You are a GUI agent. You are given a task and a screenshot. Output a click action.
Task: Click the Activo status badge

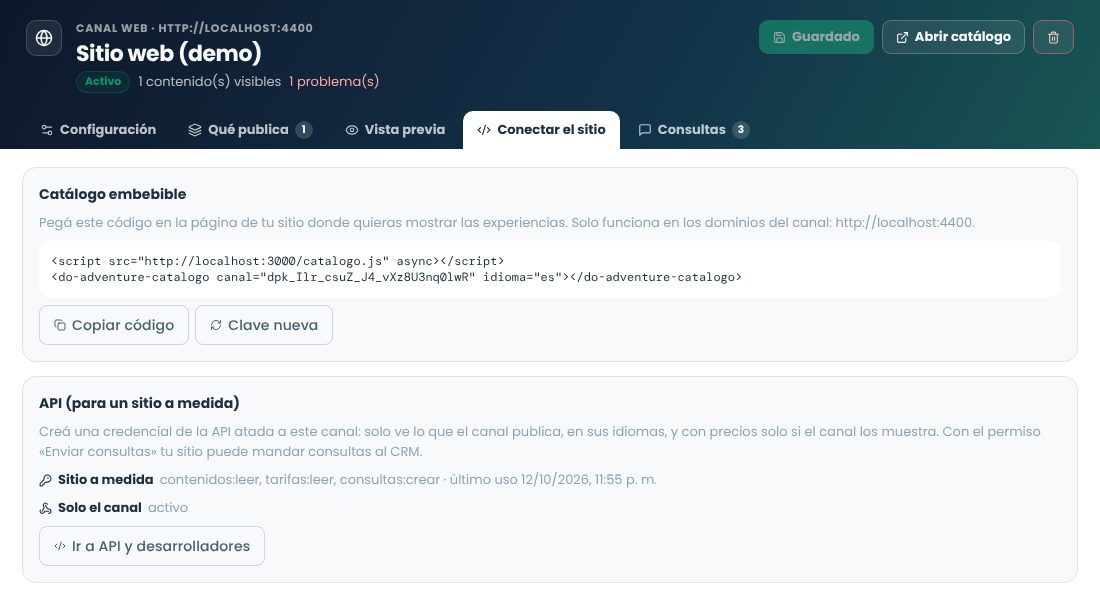pyautogui.click(x=103, y=81)
